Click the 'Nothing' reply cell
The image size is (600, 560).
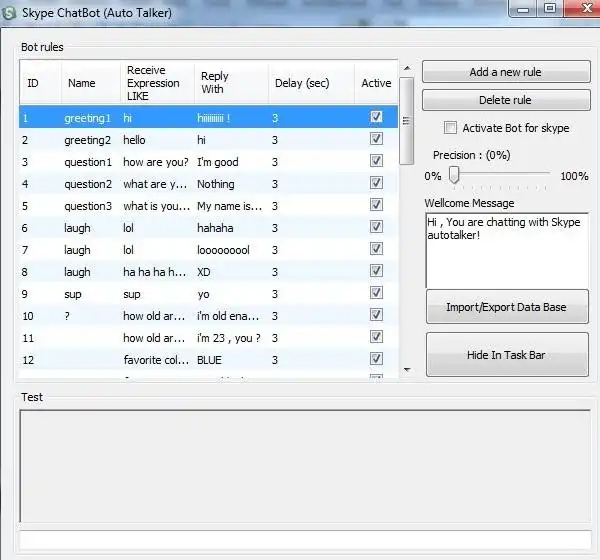(216, 184)
